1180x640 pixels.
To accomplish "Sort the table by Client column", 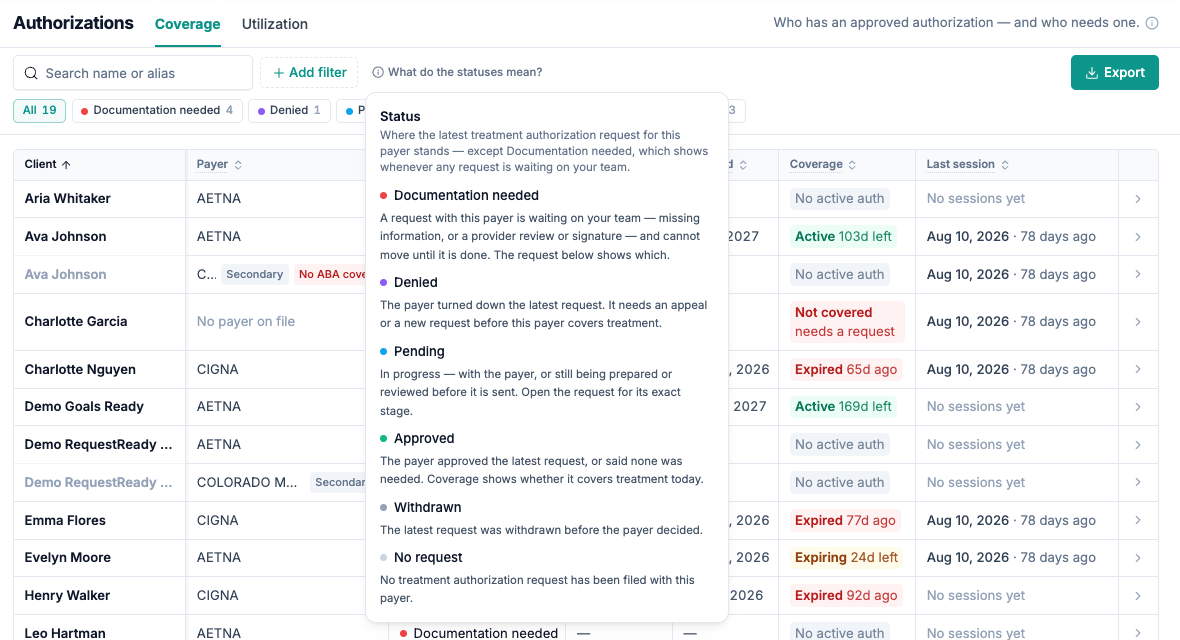I will (47, 164).
